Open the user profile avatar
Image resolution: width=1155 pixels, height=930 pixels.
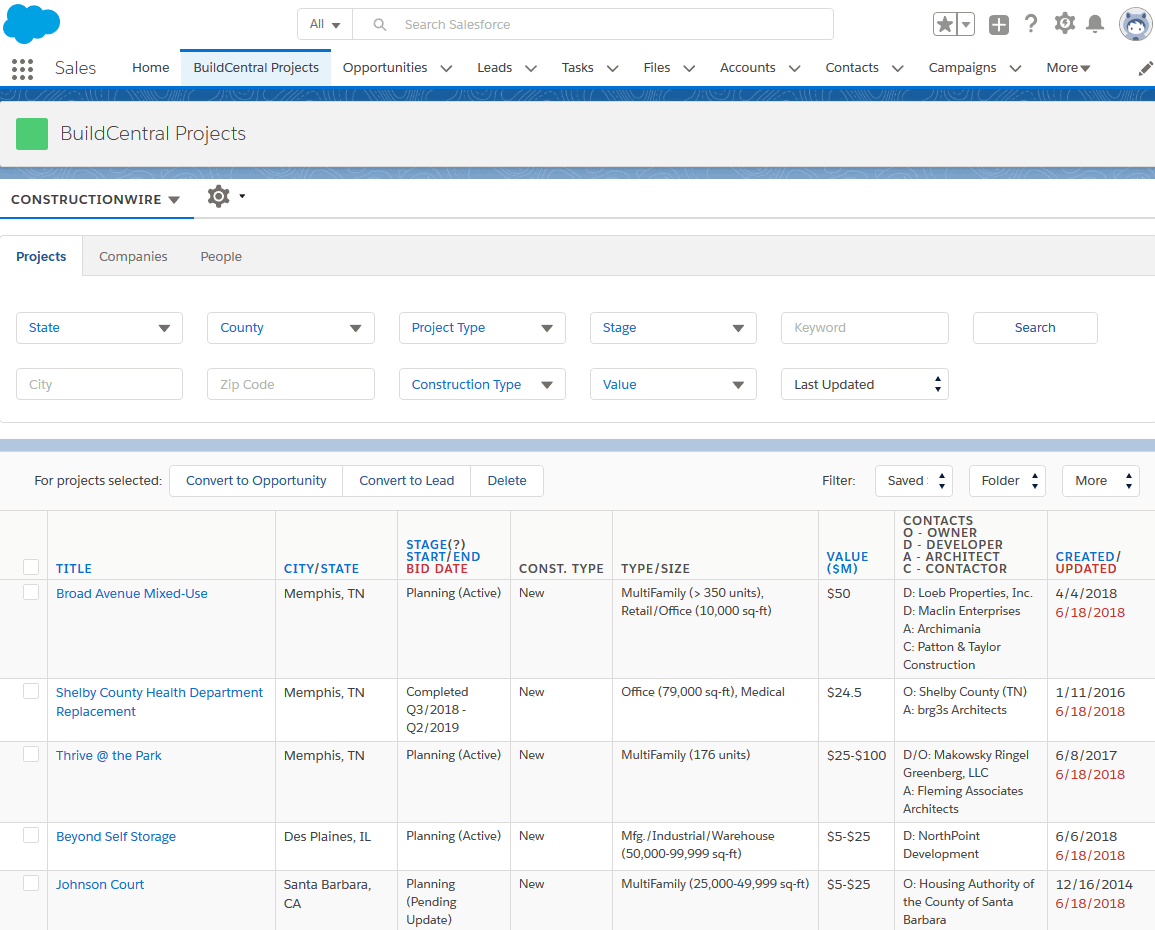[1135, 24]
